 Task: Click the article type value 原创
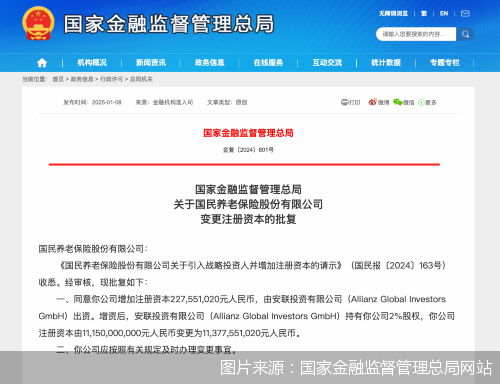click(241, 102)
